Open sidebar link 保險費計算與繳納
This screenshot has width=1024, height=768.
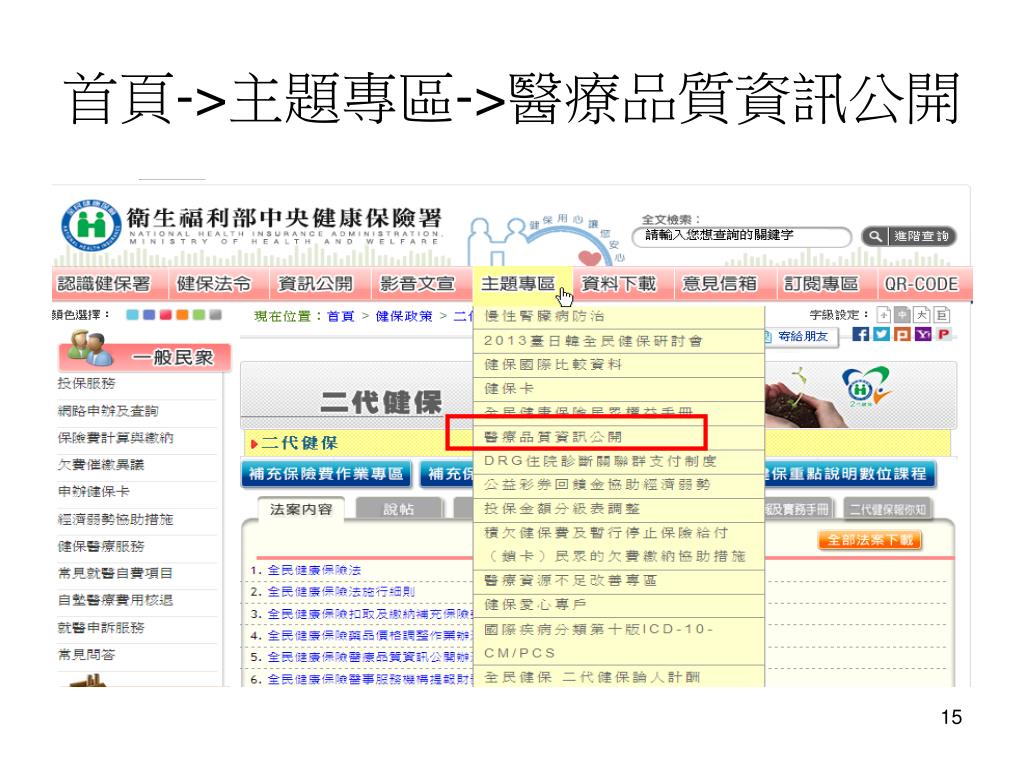point(115,438)
